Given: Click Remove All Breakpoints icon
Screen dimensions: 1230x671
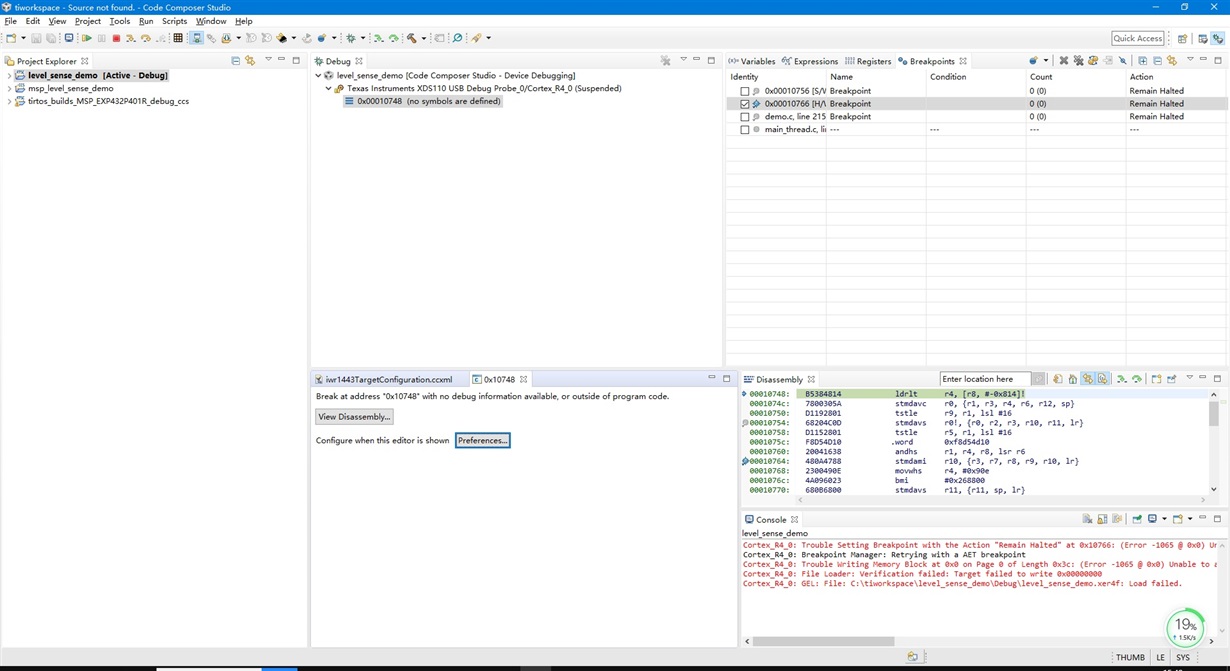Looking at the screenshot, I should point(1078,61).
